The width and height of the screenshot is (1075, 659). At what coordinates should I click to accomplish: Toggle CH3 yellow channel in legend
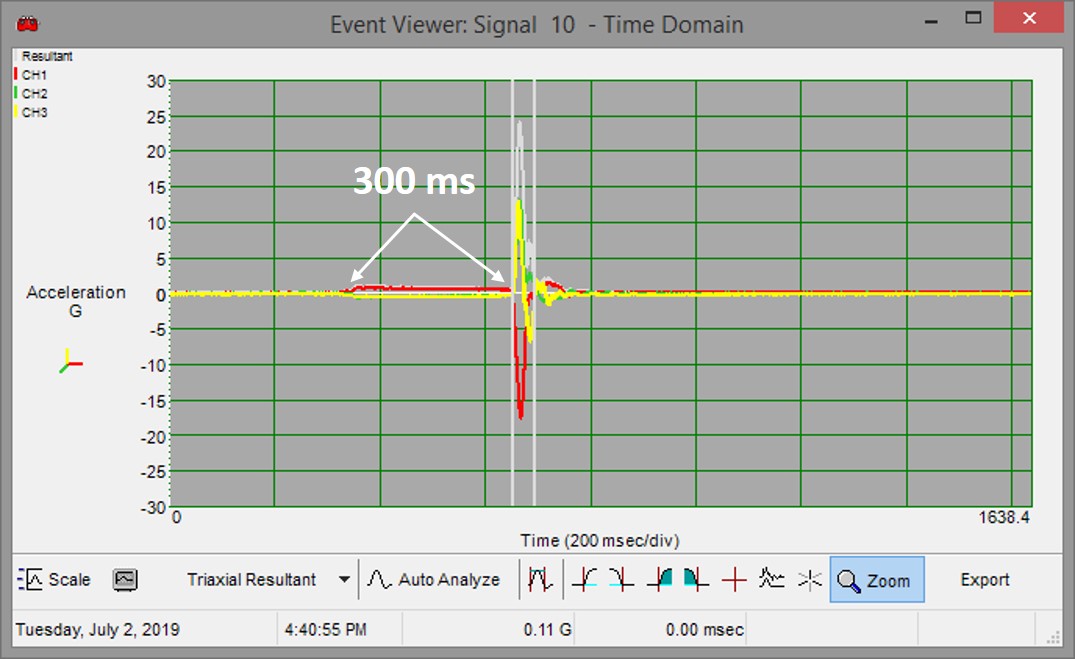pos(30,112)
